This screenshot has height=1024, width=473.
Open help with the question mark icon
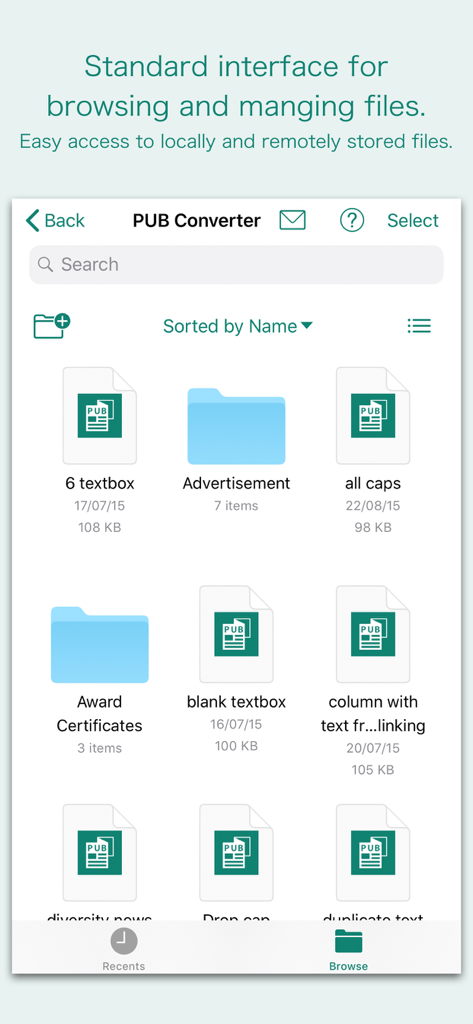pos(351,221)
